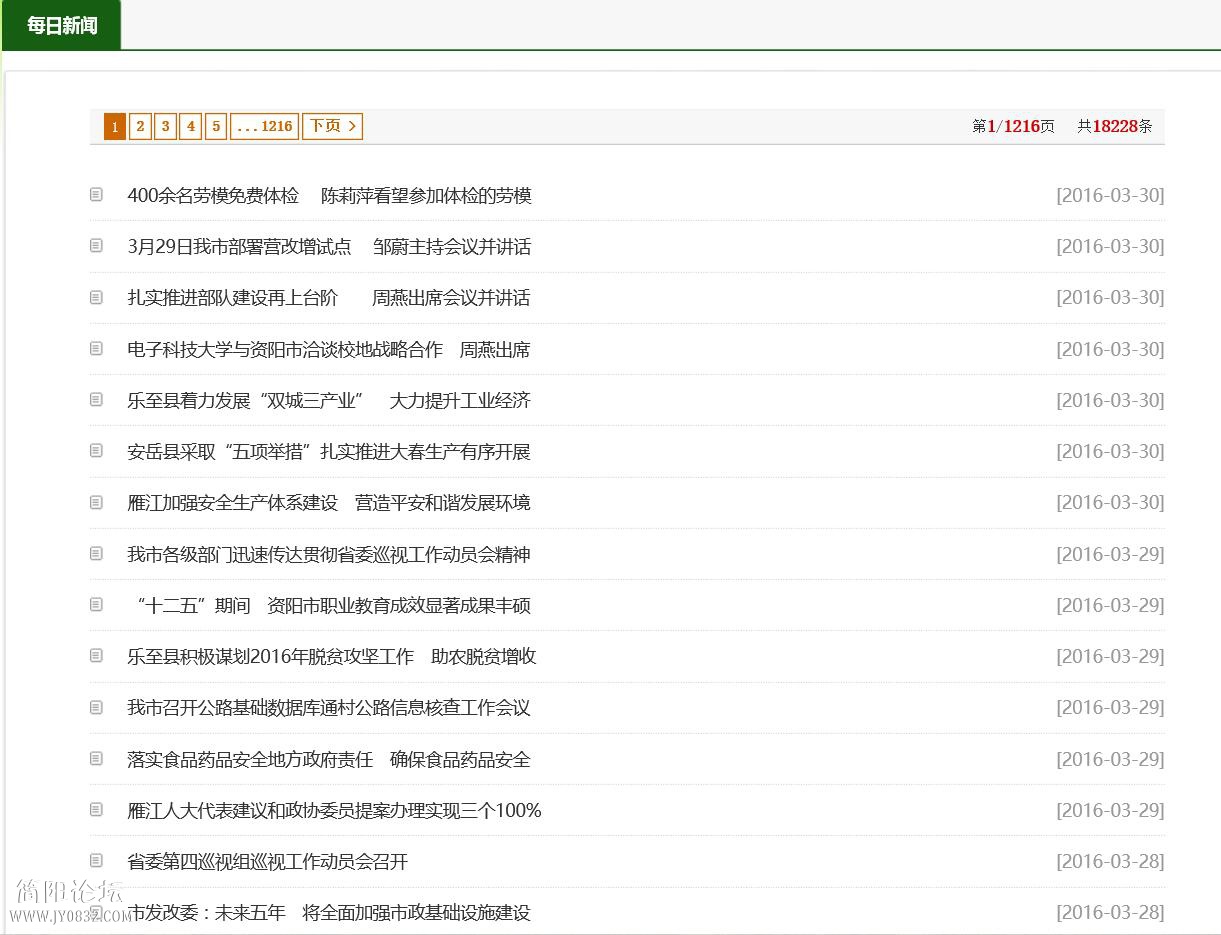Open article 雁江人大代表建议和政协委员提案
1221x935 pixels.
coord(334,811)
